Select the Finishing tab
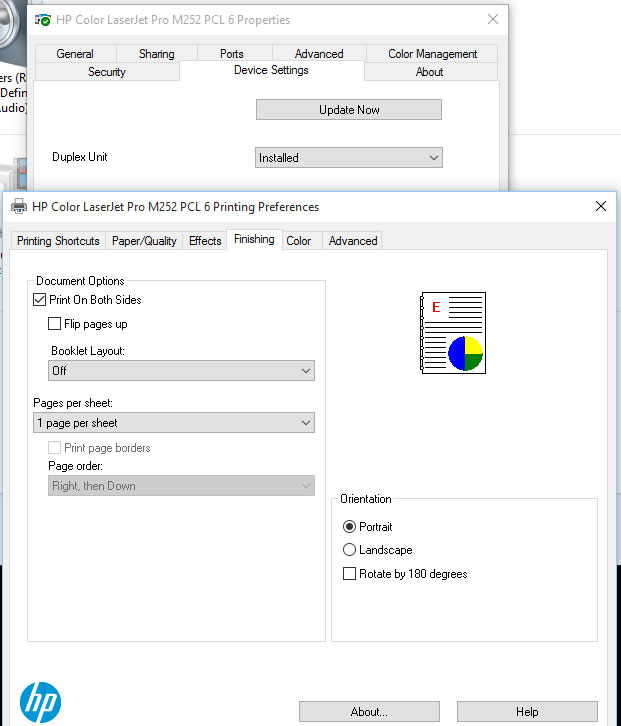Screen dimensions: 621x726 pos(254,239)
